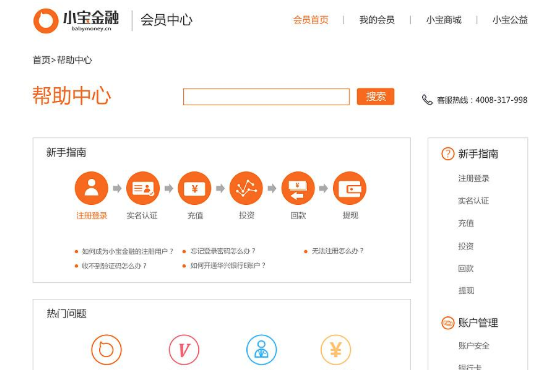The height and width of the screenshot is (370, 546).
Task: Open sidebar link 实名认证
Action: (474, 201)
